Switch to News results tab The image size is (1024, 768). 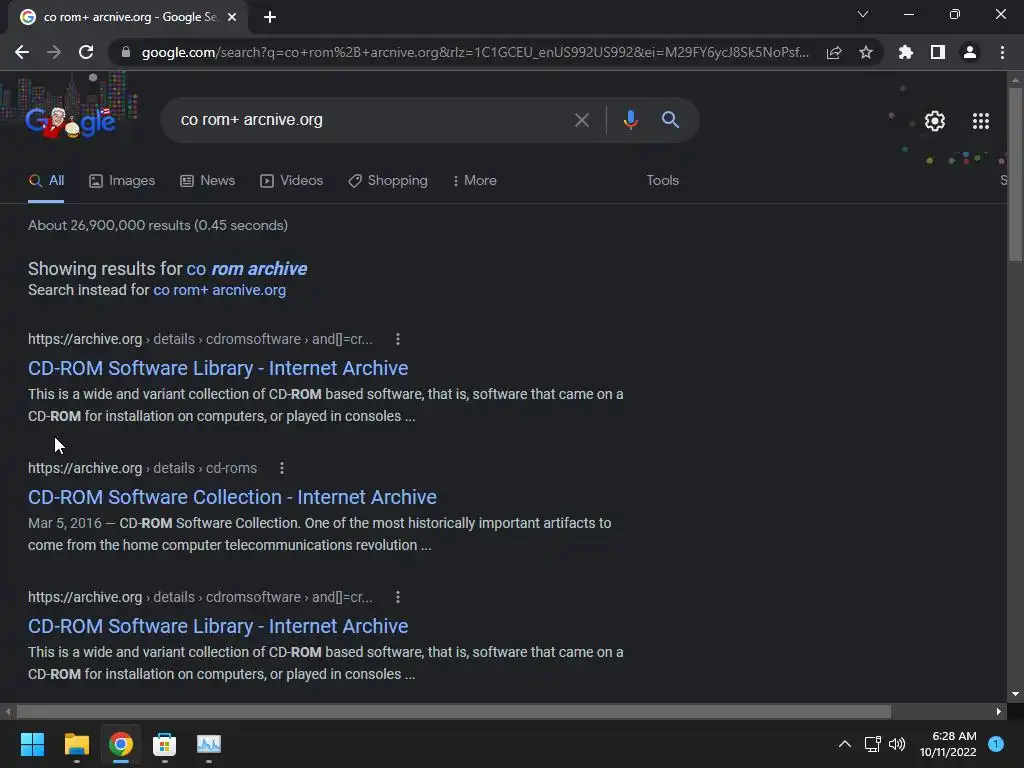point(208,181)
